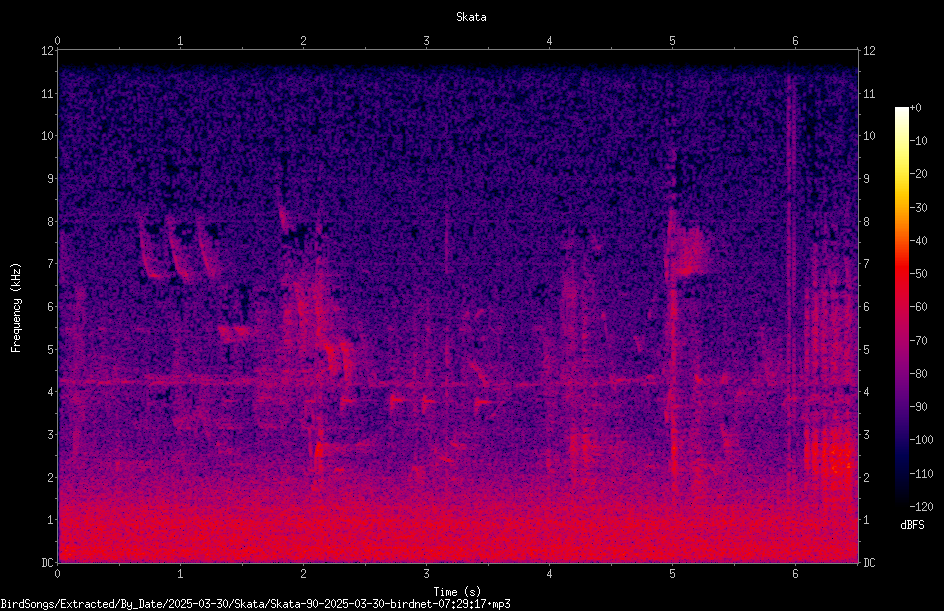Click the '5' tick label on bottom time axis
This screenshot has height=611, width=944.
click(x=672, y=574)
